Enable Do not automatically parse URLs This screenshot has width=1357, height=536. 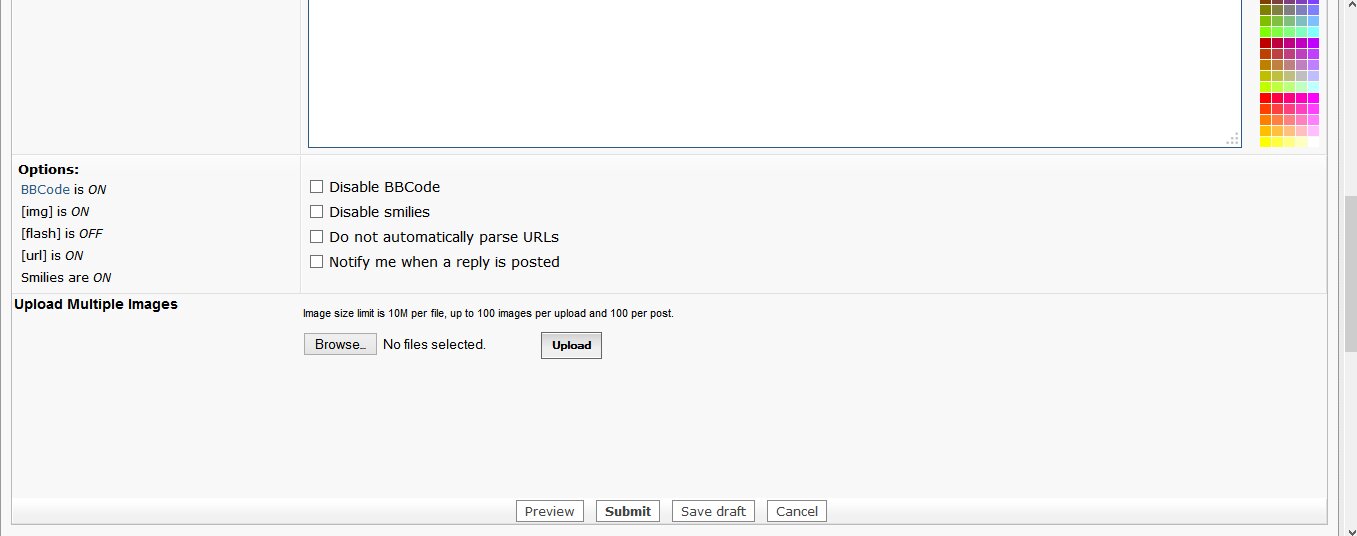click(317, 237)
